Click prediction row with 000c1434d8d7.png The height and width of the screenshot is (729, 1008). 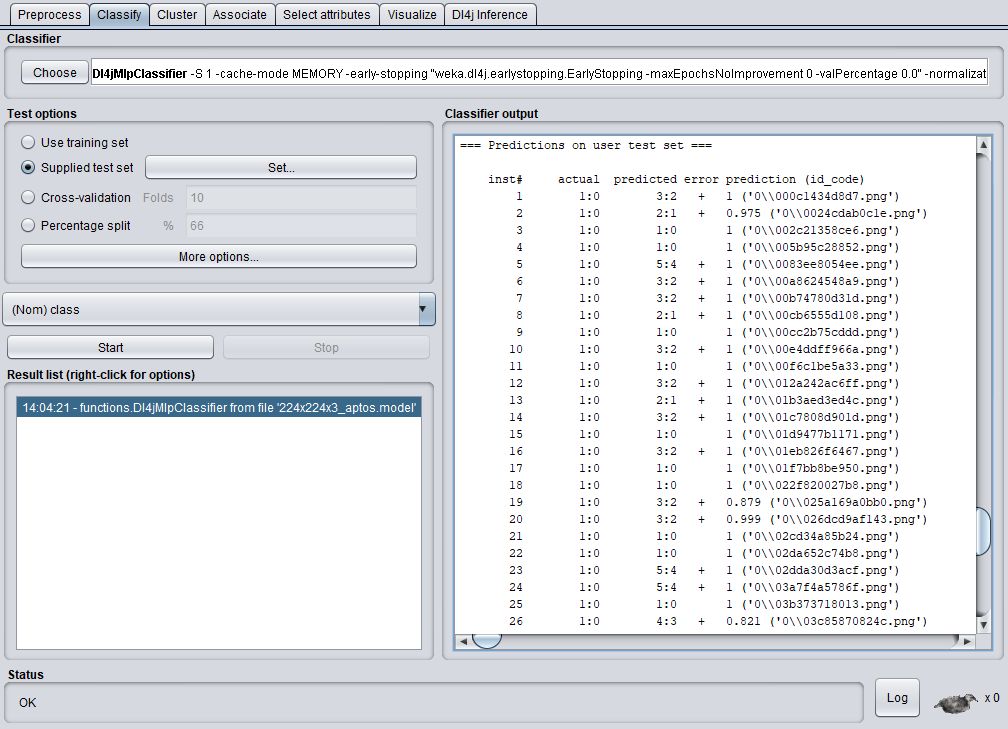coord(694,196)
